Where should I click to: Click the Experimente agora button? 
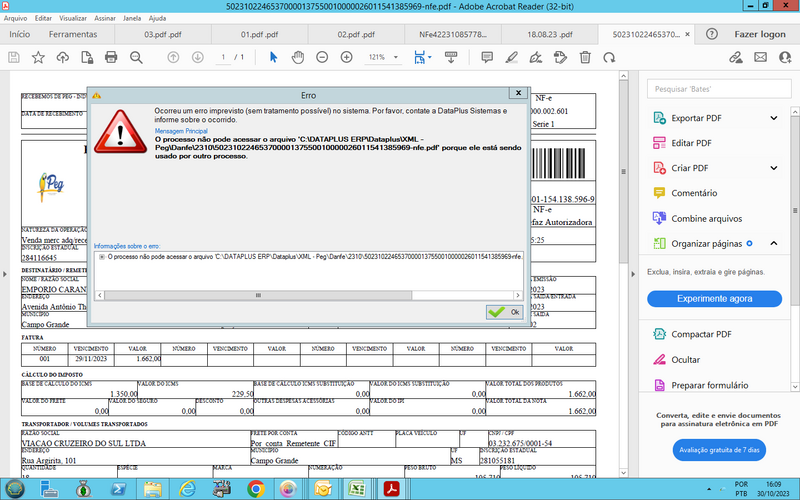click(x=714, y=298)
